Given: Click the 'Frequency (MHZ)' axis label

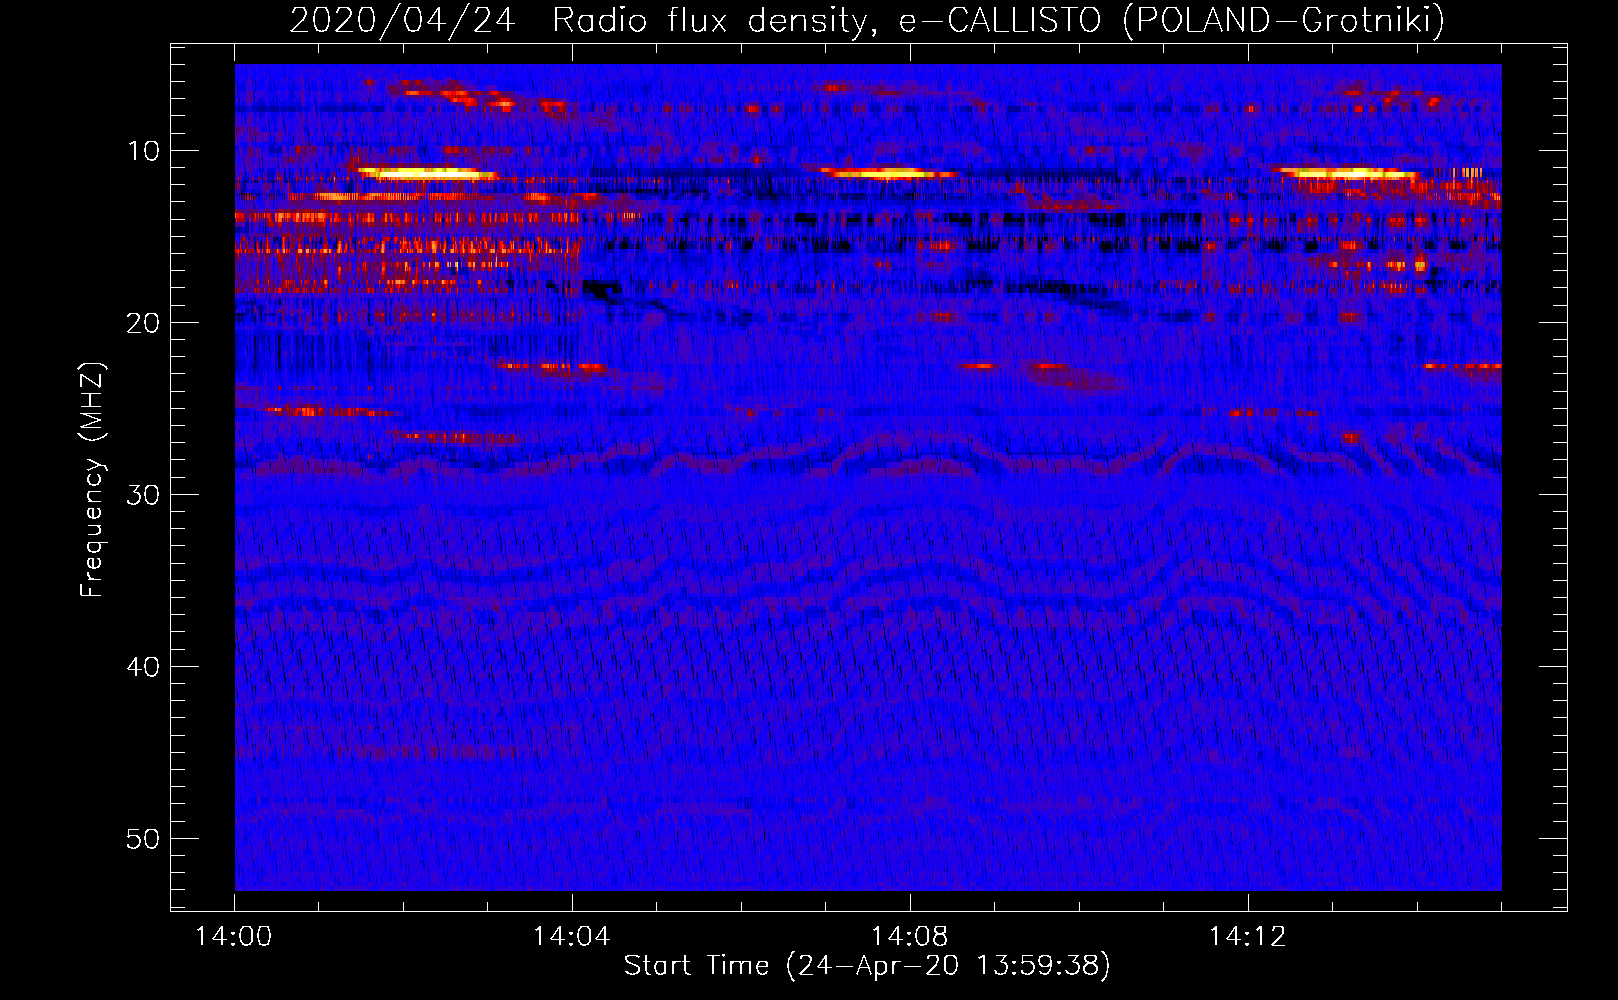Looking at the screenshot, I should pyautogui.click(x=92, y=480).
